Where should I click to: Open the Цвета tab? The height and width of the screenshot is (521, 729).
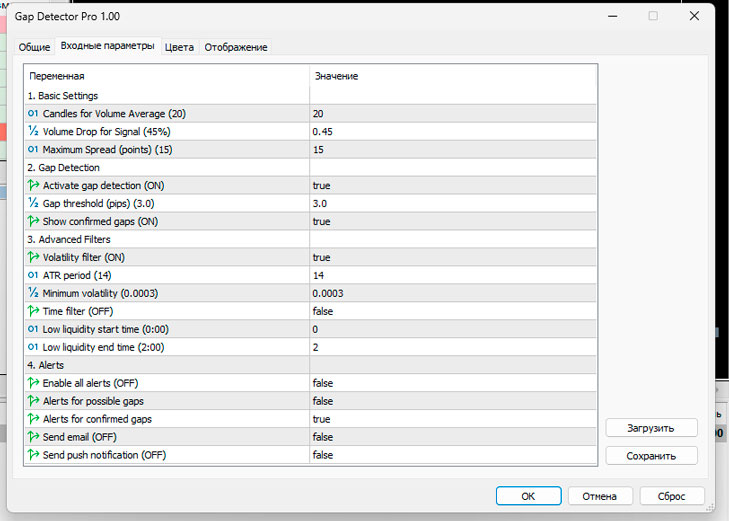pos(179,47)
